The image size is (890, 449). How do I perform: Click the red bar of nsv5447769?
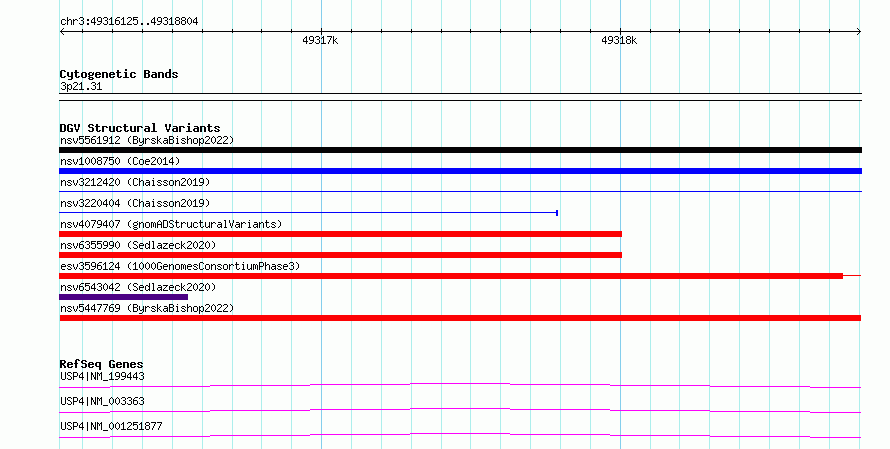(x=460, y=318)
